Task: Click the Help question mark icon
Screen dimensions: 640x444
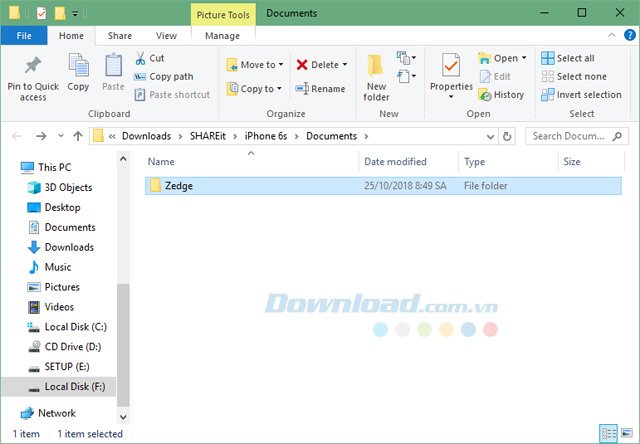Action: click(x=630, y=35)
